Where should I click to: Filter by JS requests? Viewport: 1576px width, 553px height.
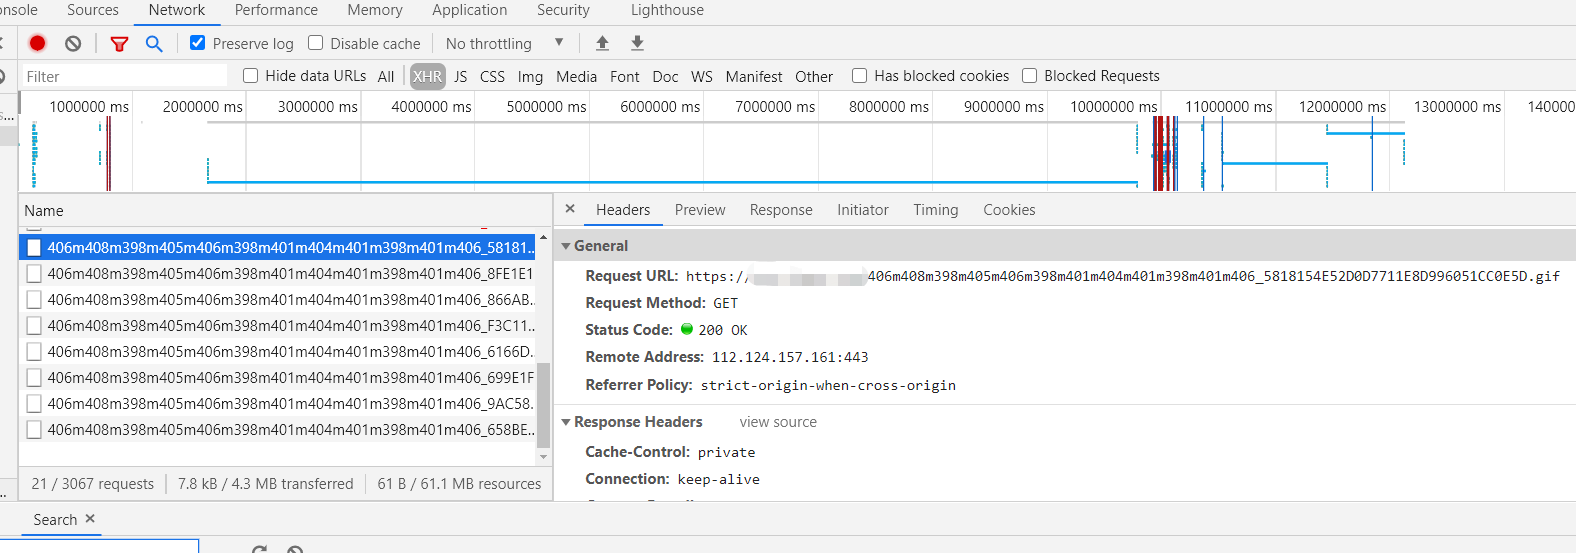pos(460,77)
